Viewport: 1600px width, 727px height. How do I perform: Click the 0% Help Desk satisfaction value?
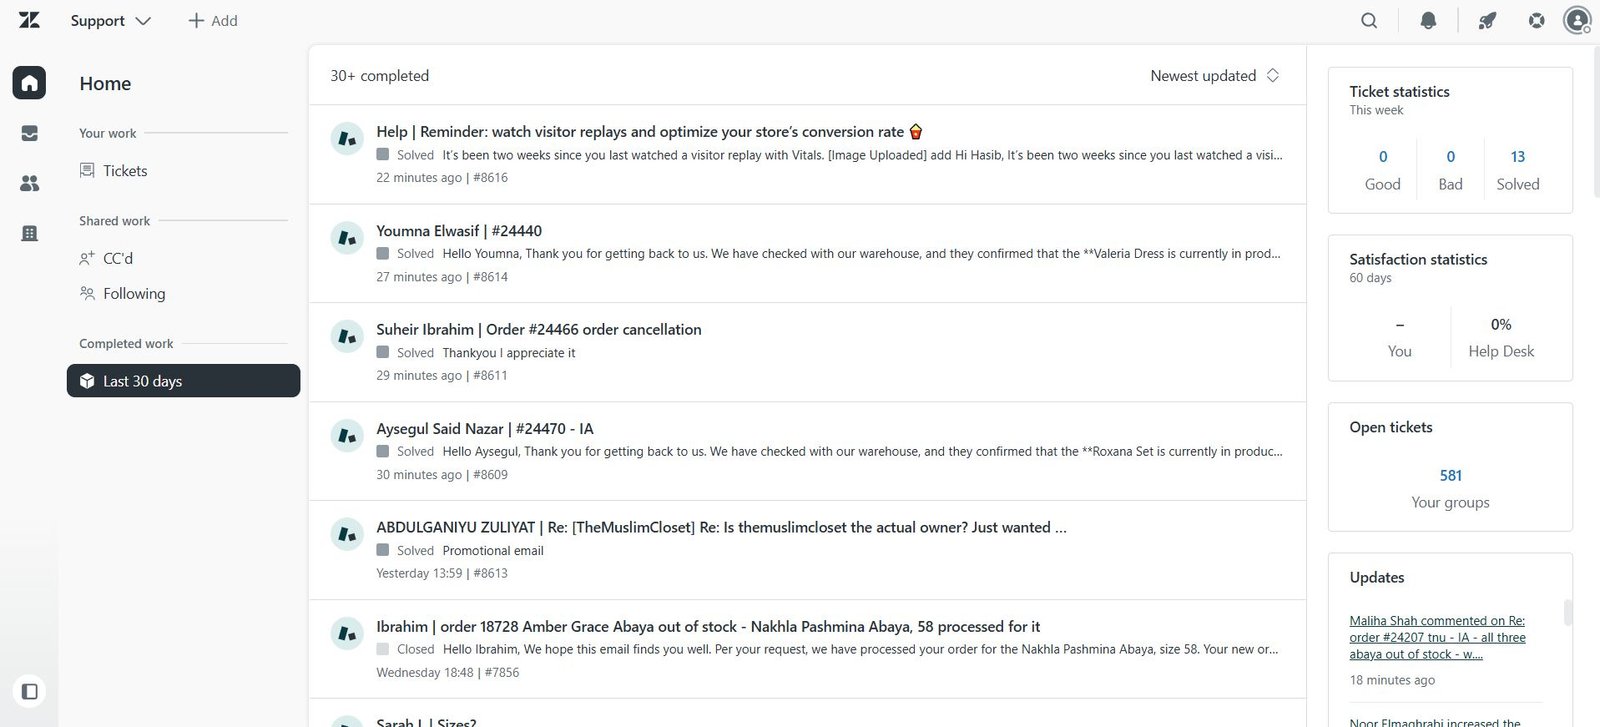pos(1501,325)
